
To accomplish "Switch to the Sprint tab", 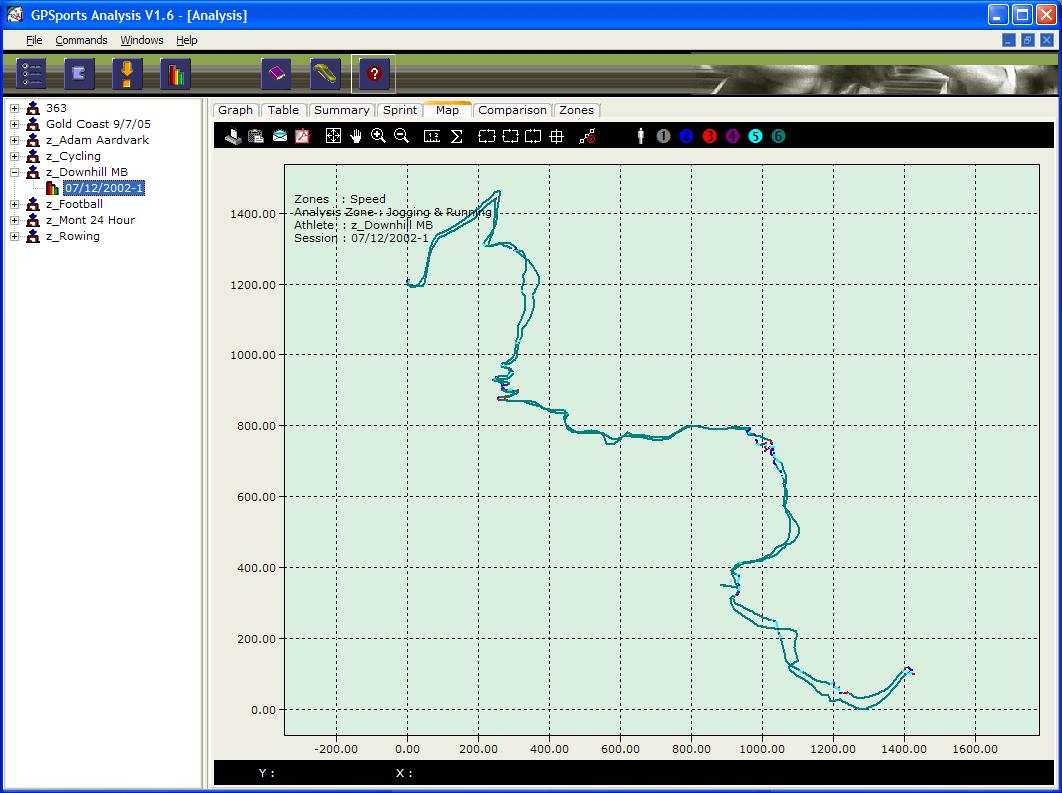I will (400, 110).
